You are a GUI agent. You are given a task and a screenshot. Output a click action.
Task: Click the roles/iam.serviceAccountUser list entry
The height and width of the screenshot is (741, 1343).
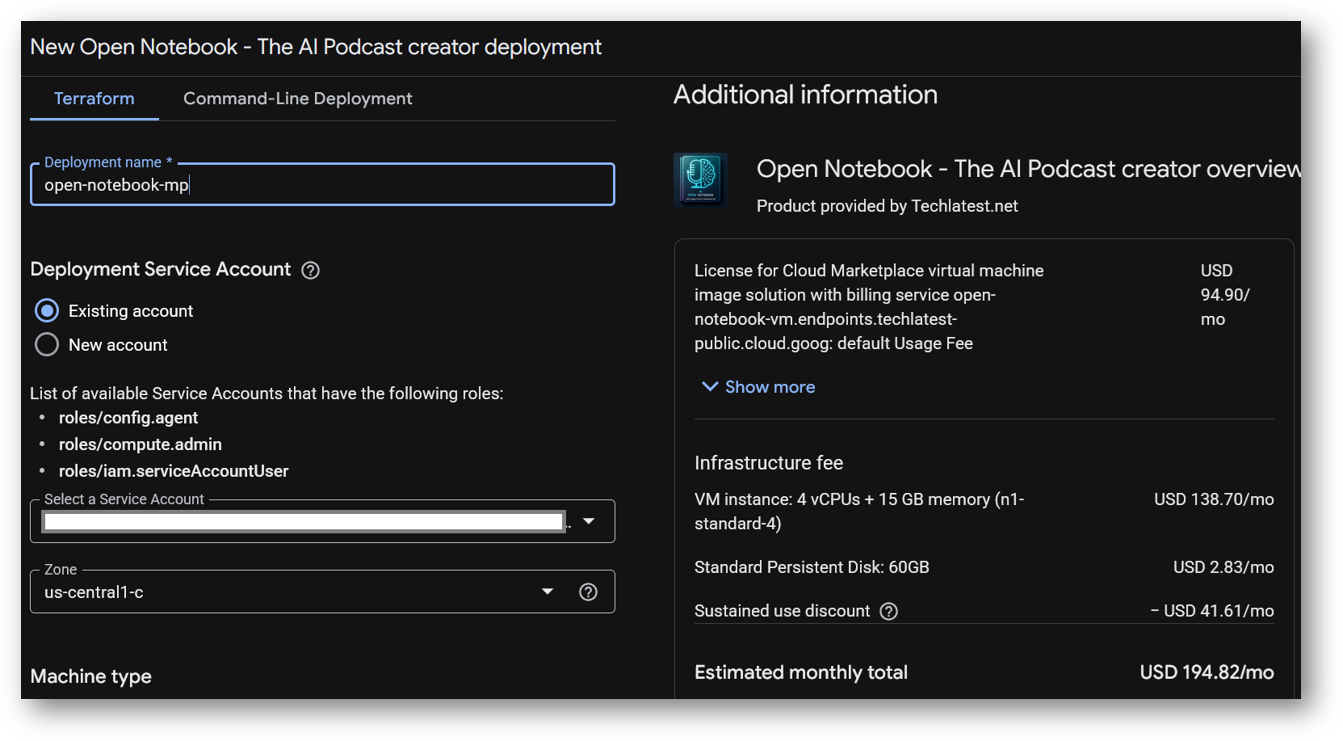(174, 471)
